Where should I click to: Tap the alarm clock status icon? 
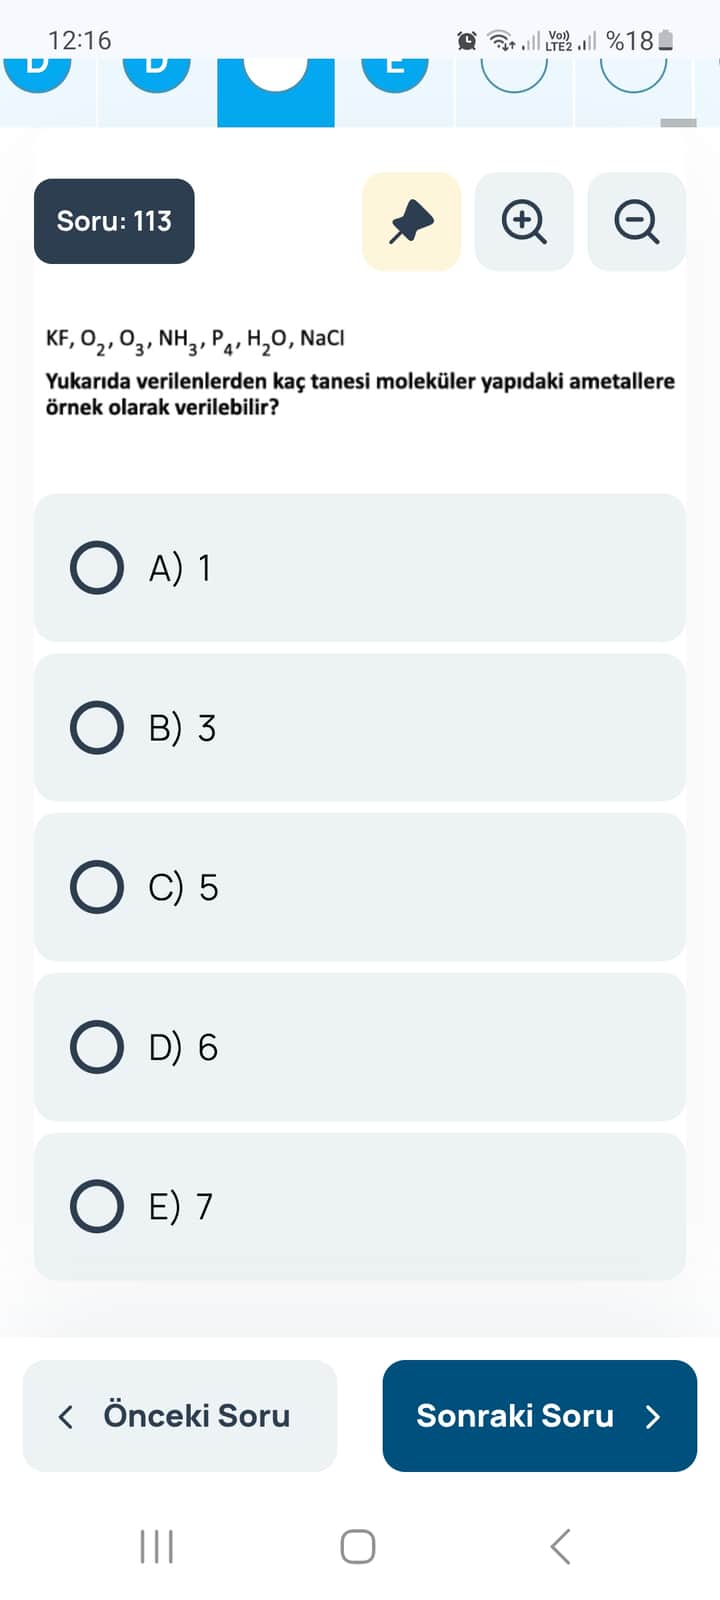click(x=467, y=41)
